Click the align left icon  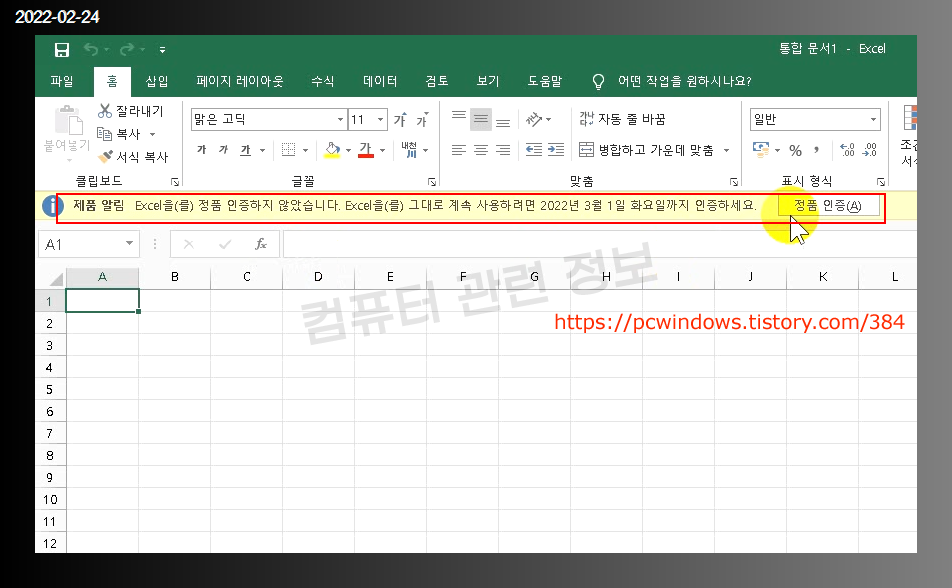pos(459,149)
